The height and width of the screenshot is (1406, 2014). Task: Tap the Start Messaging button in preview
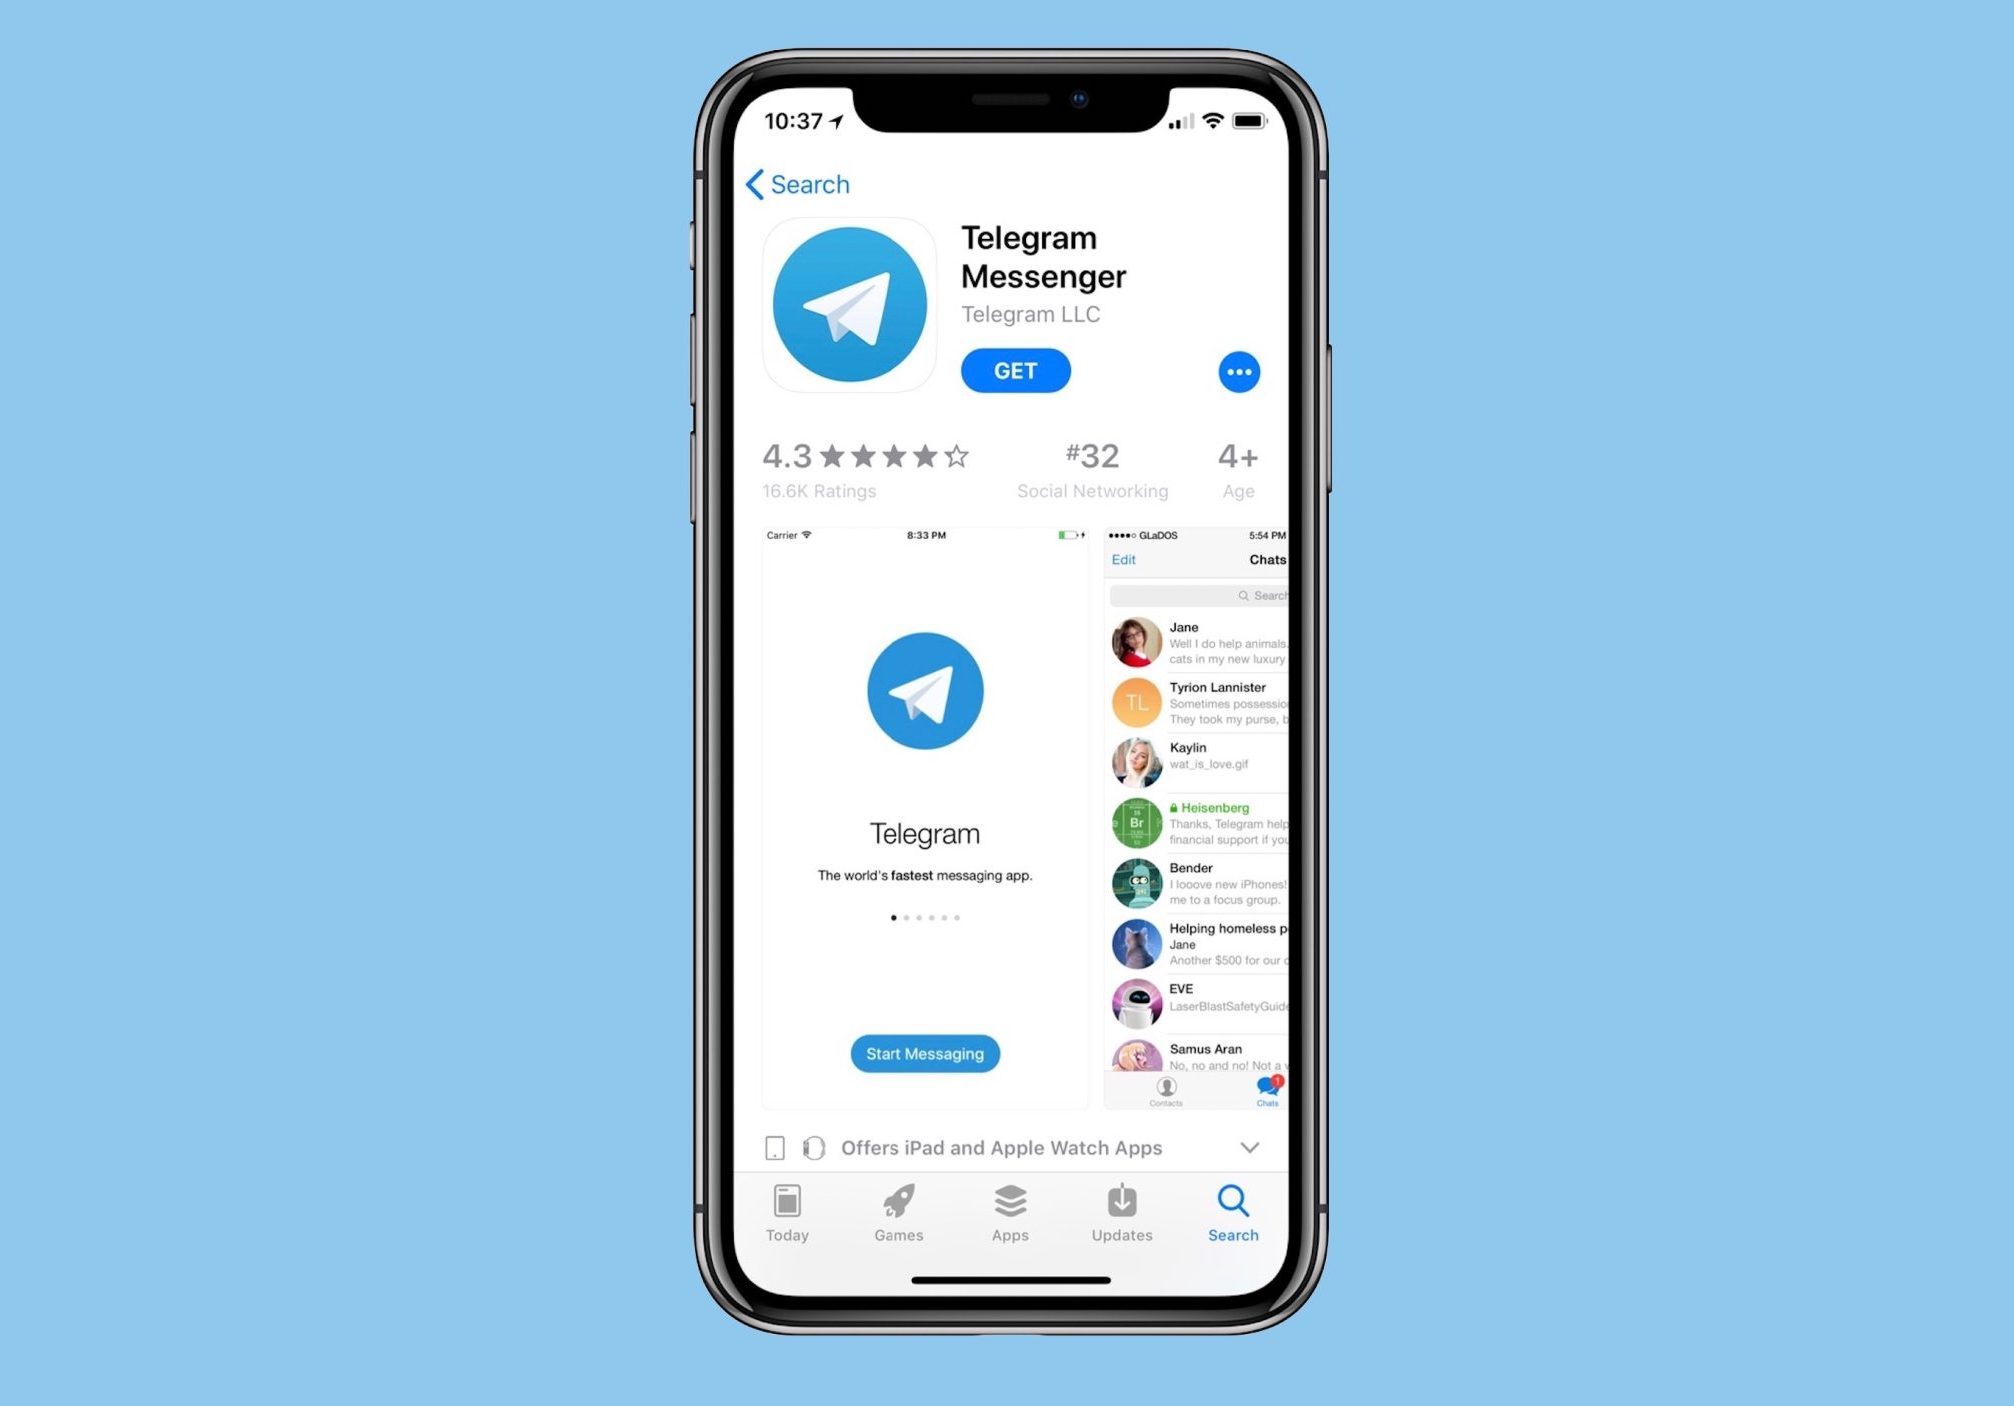(924, 1053)
